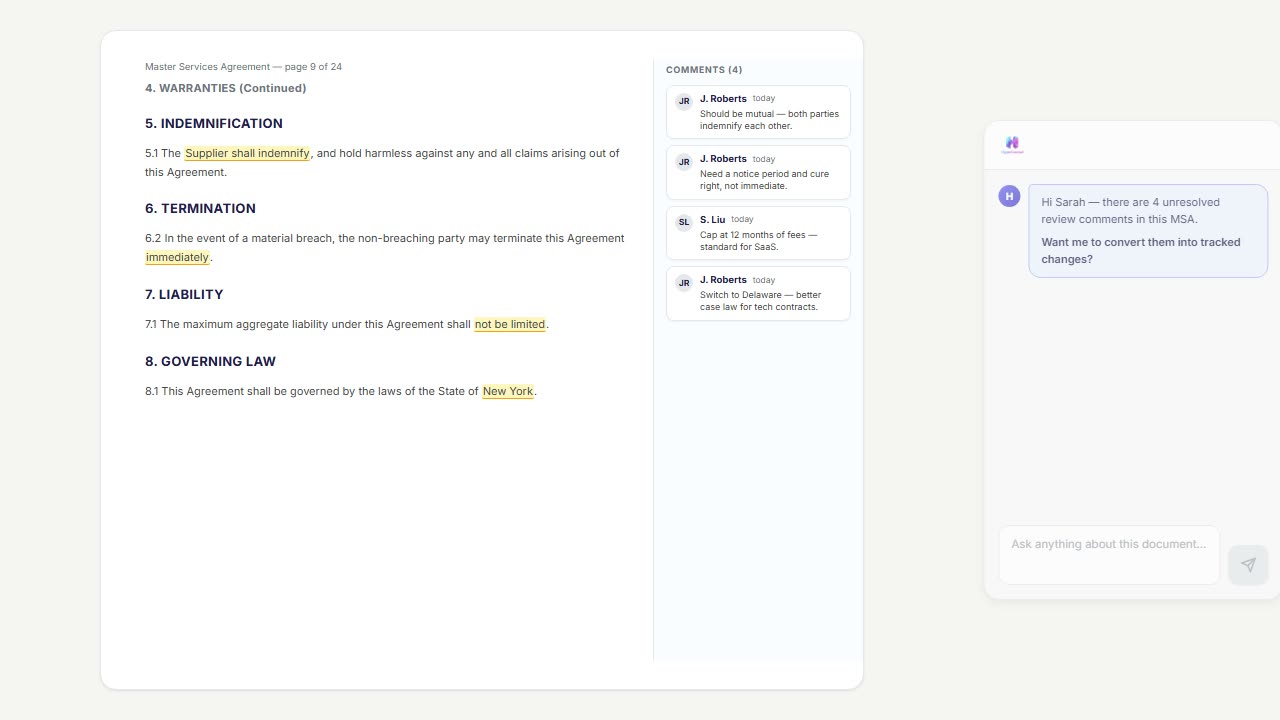Screen dimensions: 1280x720
Task: Click JR avatar on notice period comment
Action: tap(684, 162)
